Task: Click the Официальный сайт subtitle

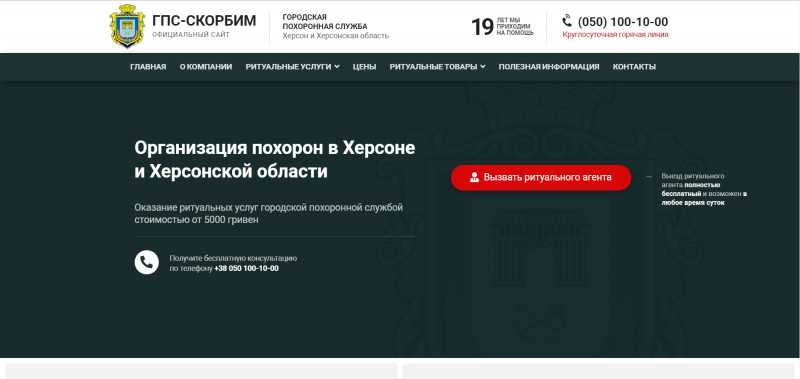Action: (x=191, y=35)
